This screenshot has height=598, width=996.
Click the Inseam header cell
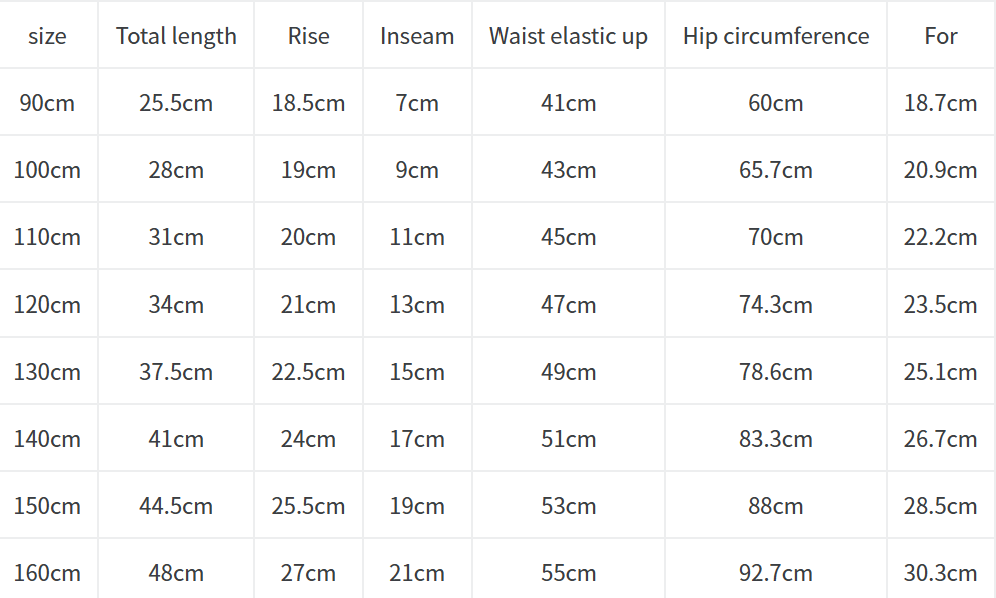pos(417,36)
